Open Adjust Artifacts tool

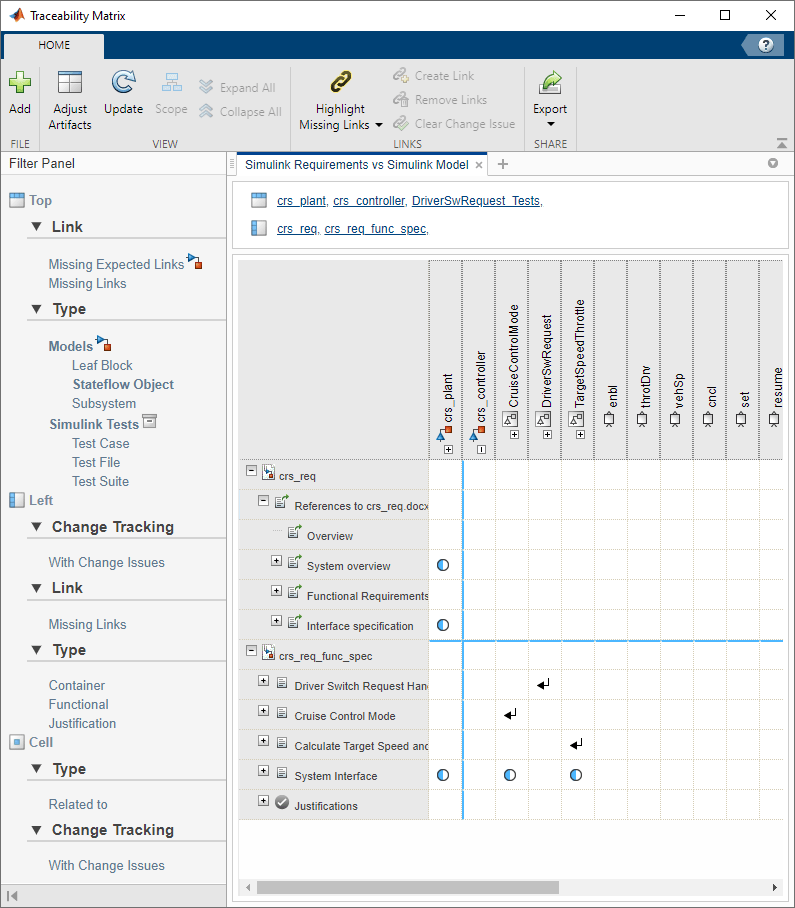click(69, 100)
